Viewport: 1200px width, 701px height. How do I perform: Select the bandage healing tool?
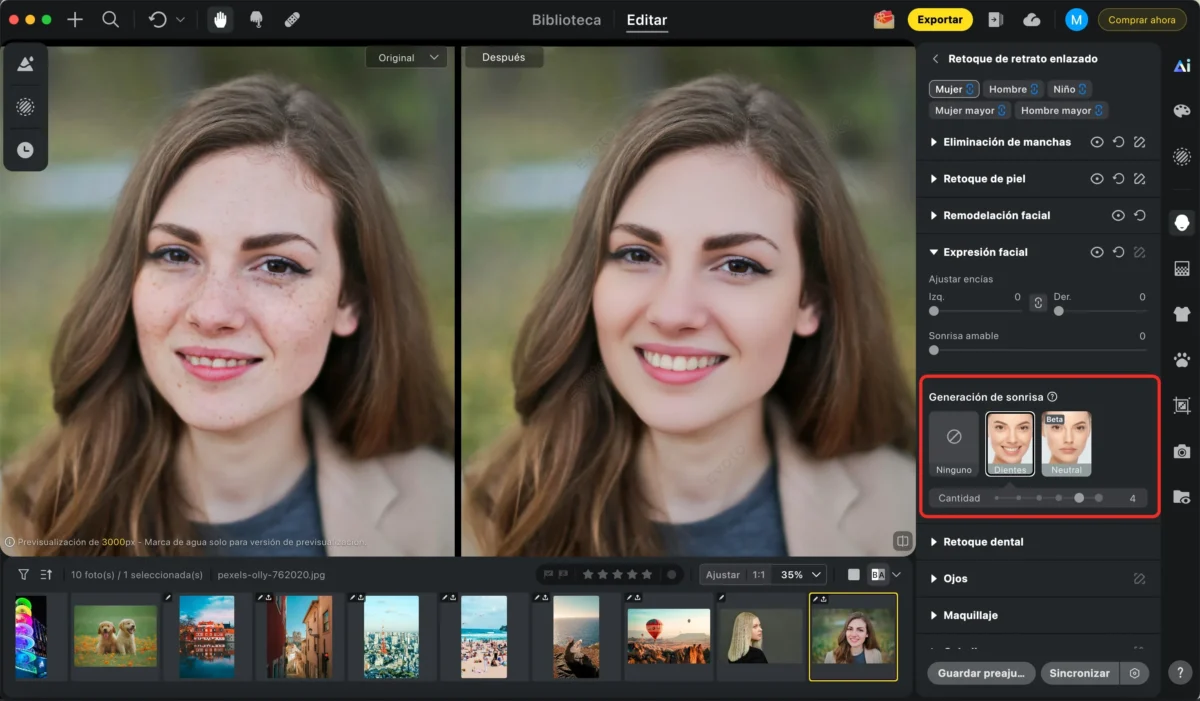click(291, 20)
